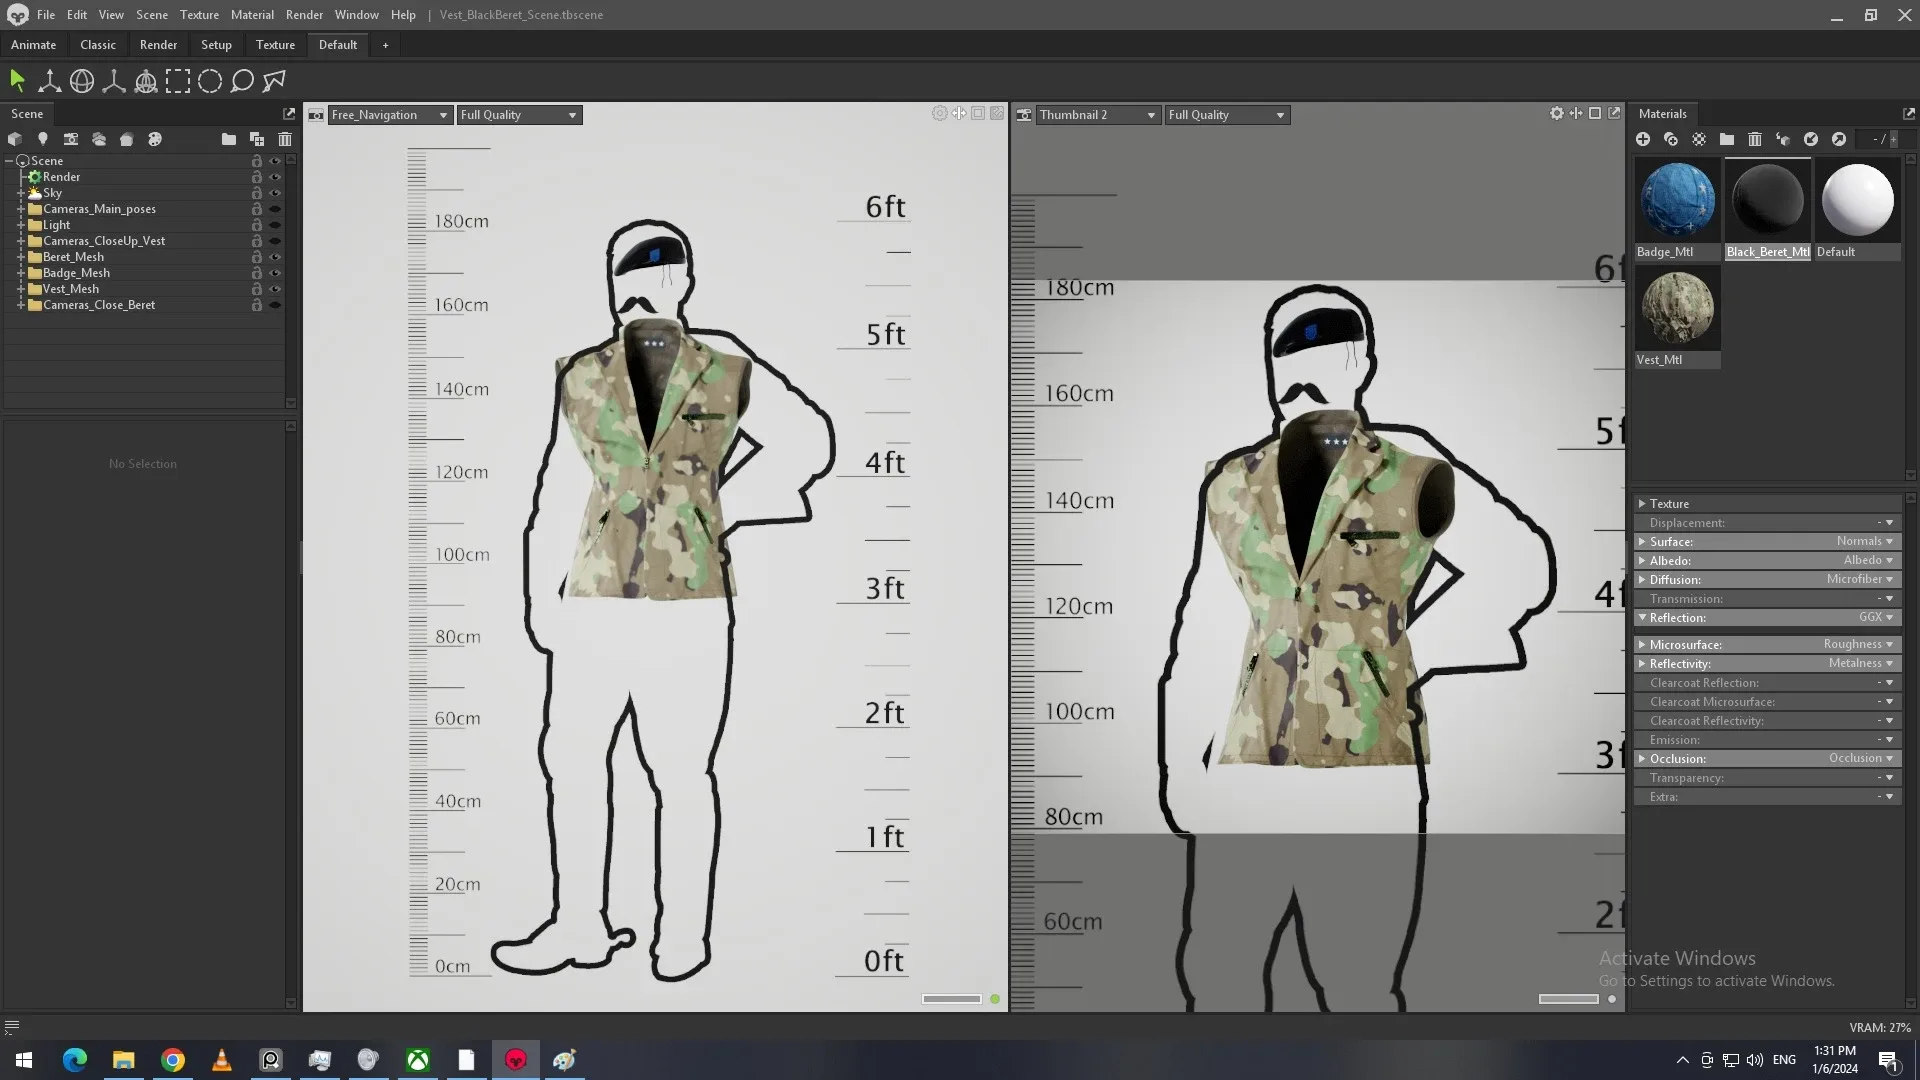Import material with inward arrow icon
Screen dimensions: 1920x1080
(x=1811, y=139)
